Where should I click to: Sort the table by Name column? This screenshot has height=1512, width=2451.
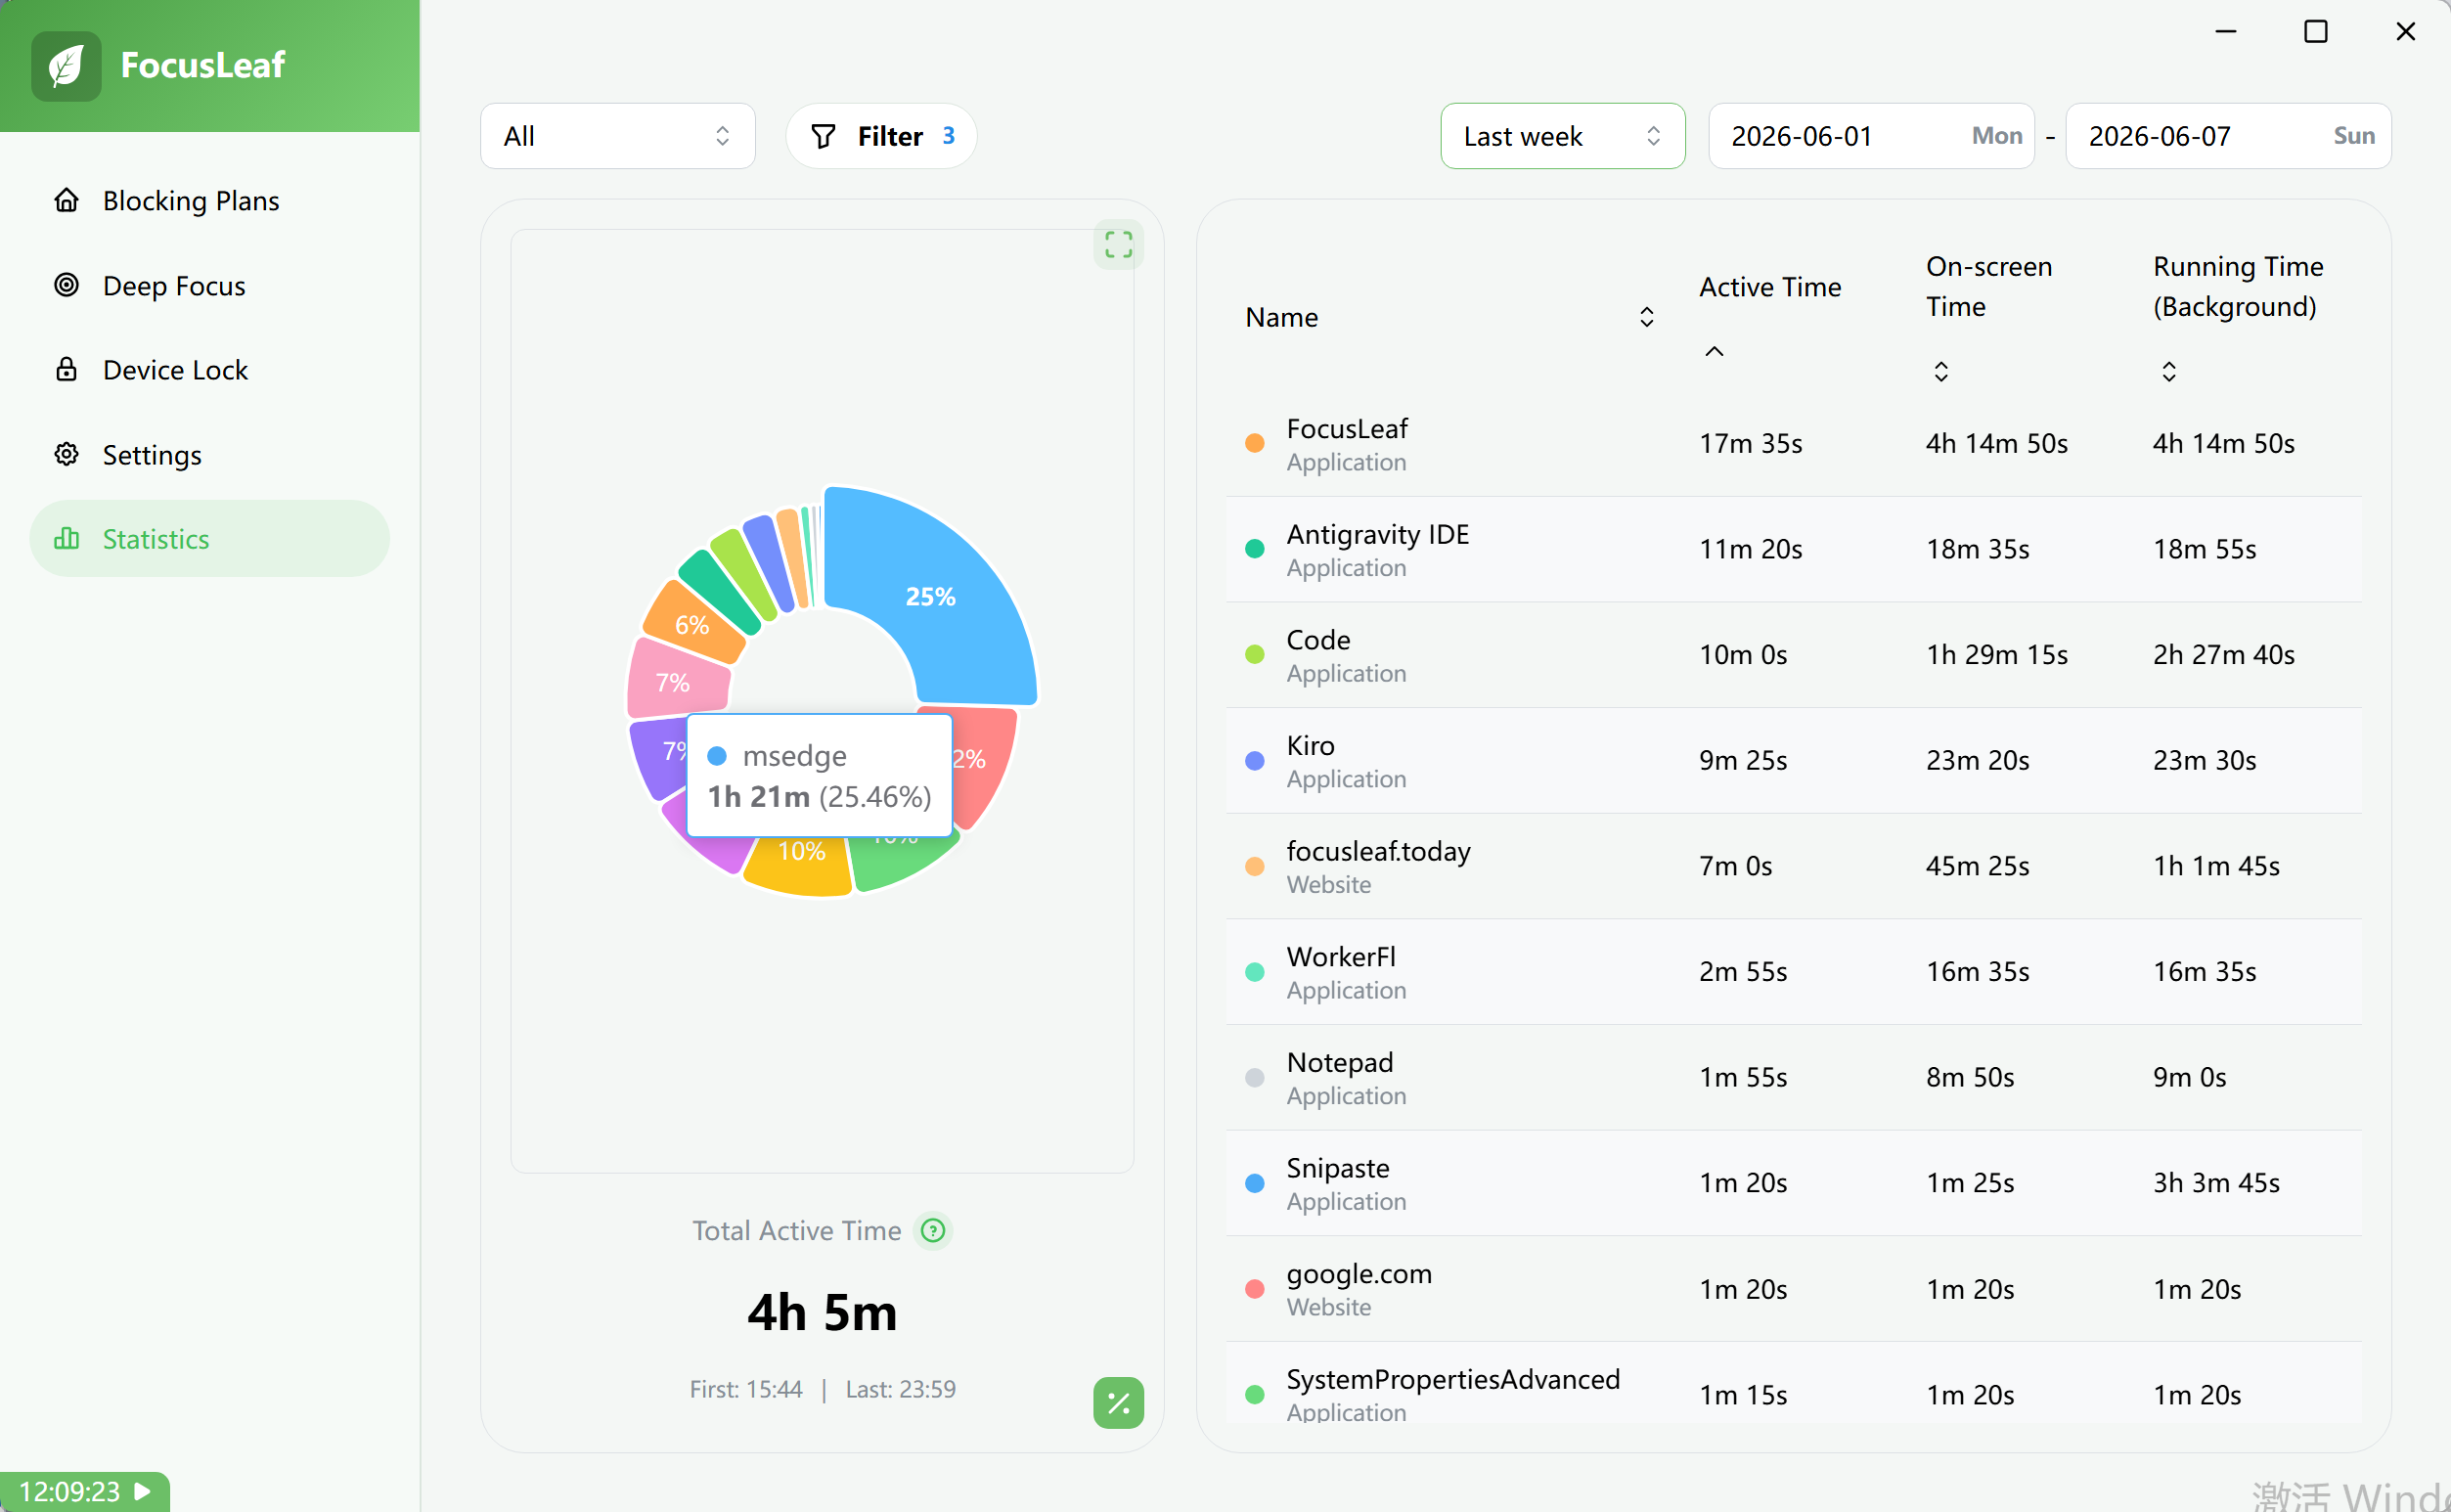[1646, 317]
